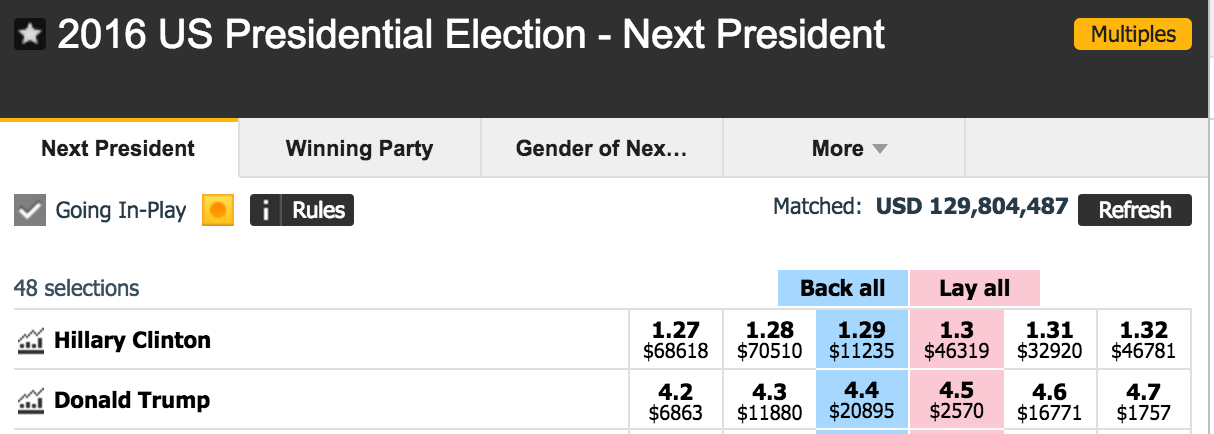1214x434 pixels.
Task: Click the orange in-play indicator icon
Action: [x=218, y=211]
